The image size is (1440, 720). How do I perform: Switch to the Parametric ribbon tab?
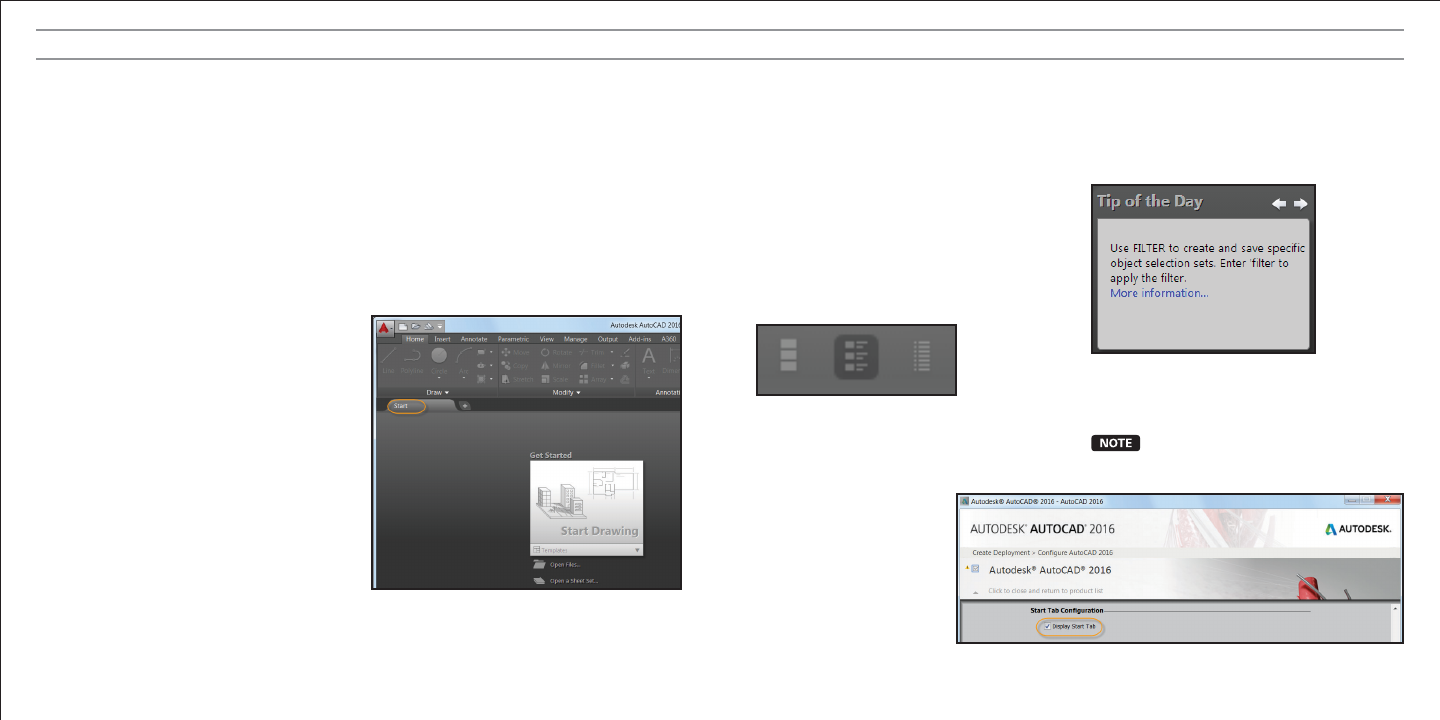click(513, 339)
